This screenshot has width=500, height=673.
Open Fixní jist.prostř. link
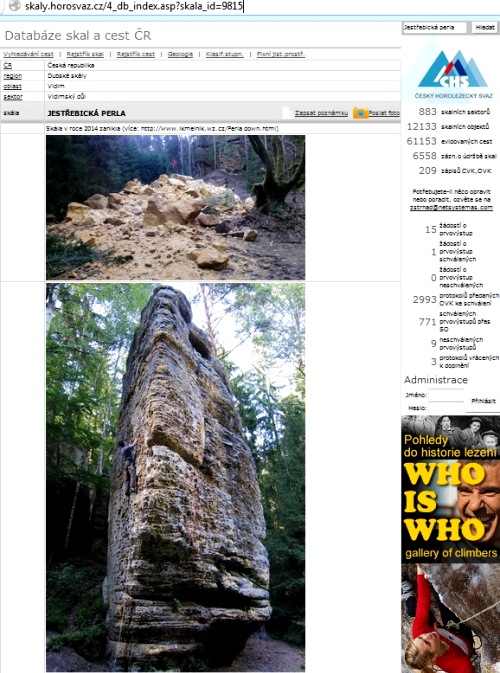[281, 54]
